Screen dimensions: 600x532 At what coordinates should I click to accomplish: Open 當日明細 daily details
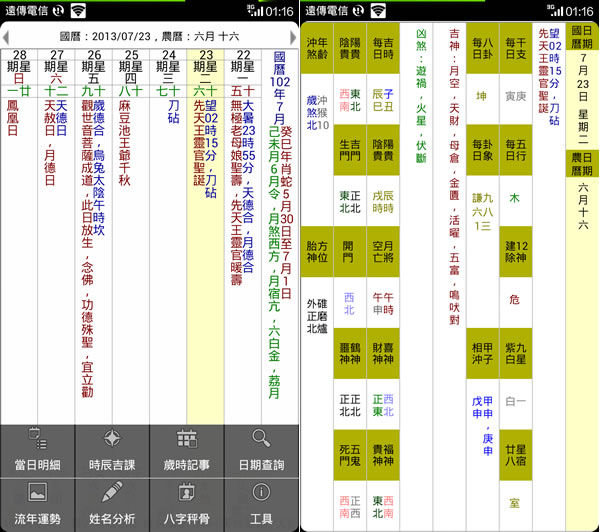(38, 451)
